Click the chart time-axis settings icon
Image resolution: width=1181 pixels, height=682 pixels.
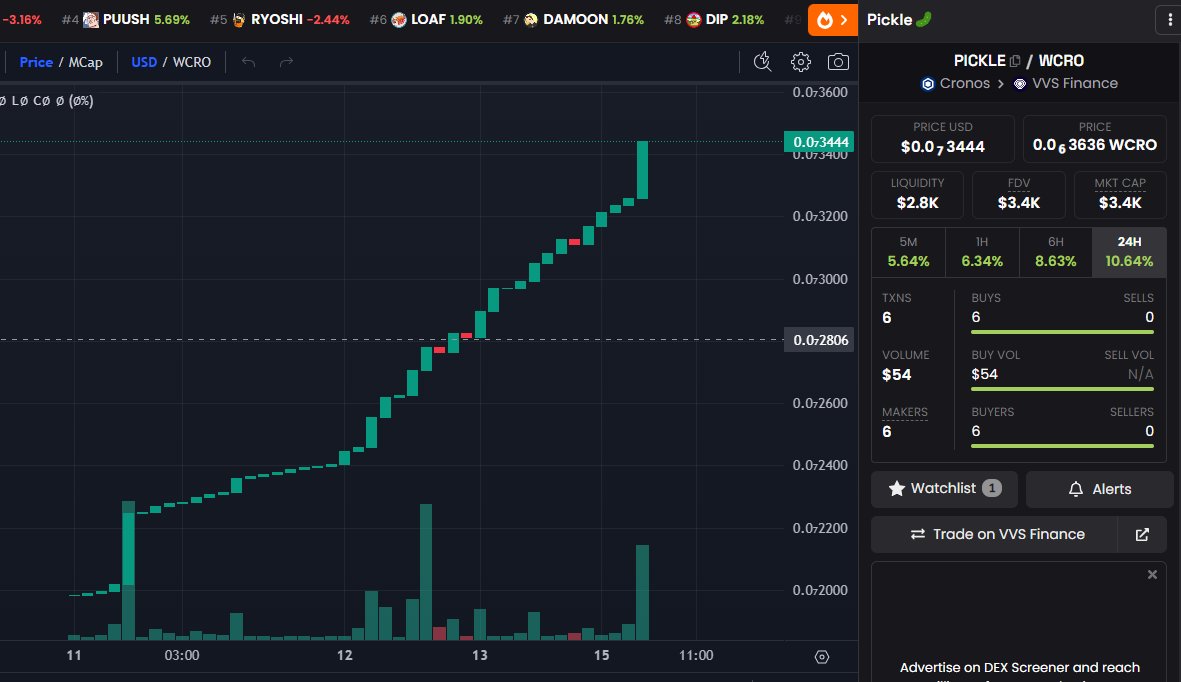pos(822,657)
